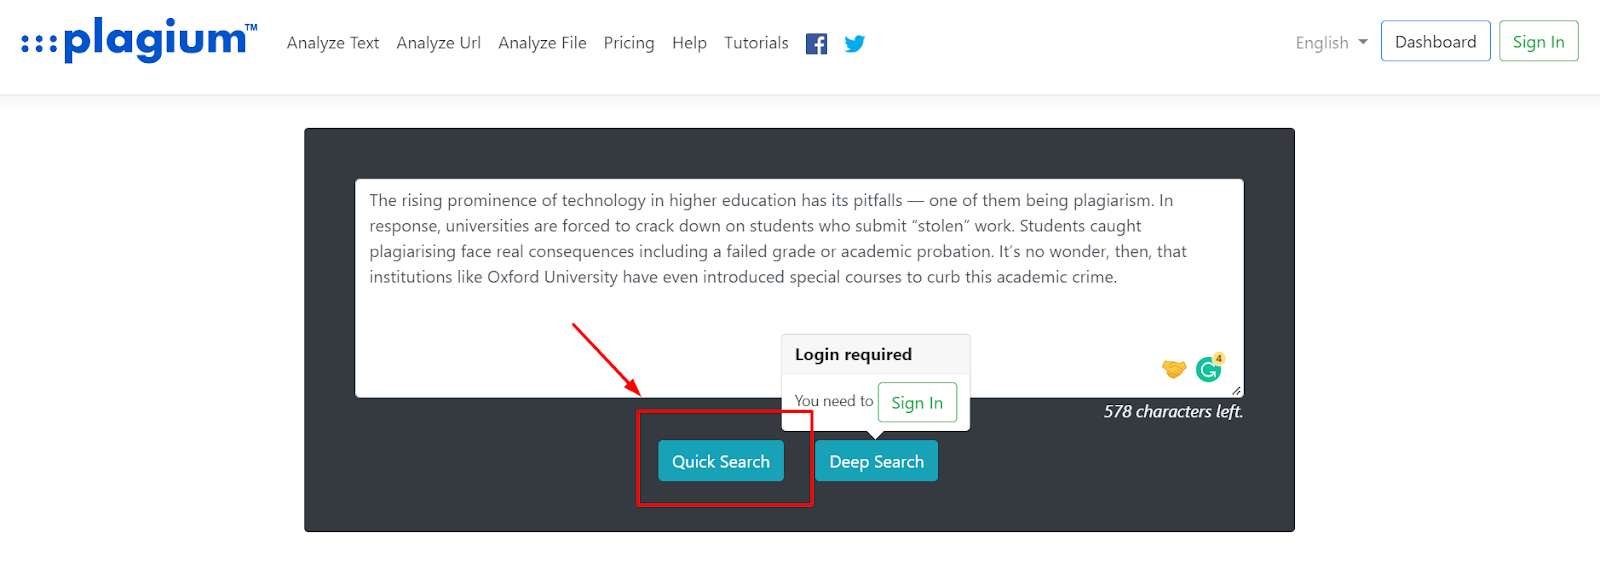Open the Facebook page icon
This screenshot has width=1600, height=562.
click(816, 44)
